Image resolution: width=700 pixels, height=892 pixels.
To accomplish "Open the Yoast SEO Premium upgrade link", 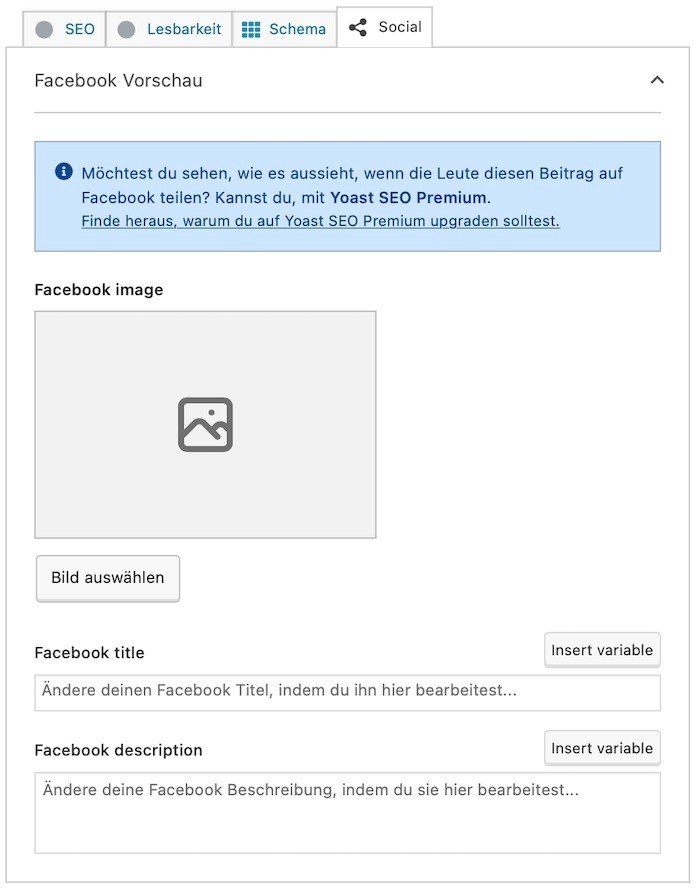I will [x=320, y=221].
